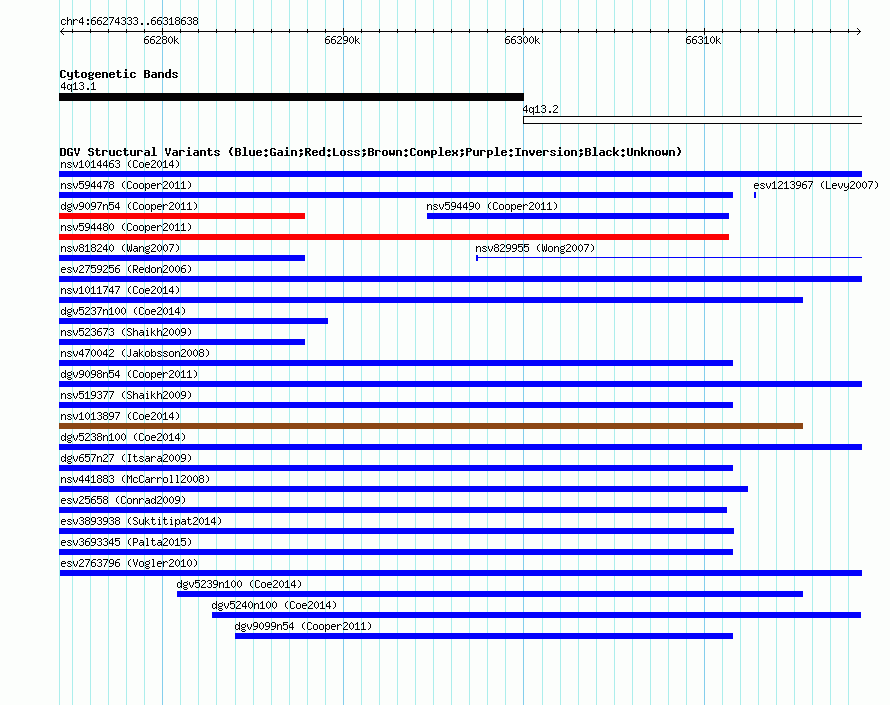The image size is (890, 705).
Task: Click the 66290k ruler tick label
Action: [342, 40]
